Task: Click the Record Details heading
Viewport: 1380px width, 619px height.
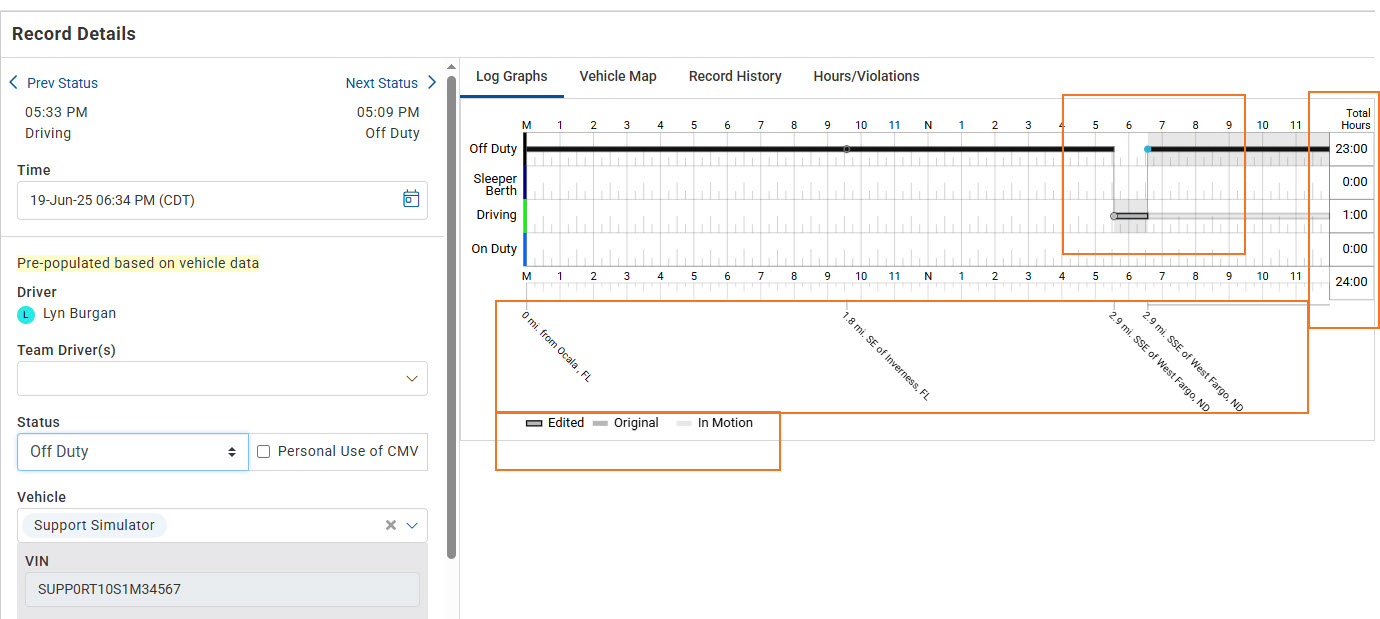Action: point(74,34)
